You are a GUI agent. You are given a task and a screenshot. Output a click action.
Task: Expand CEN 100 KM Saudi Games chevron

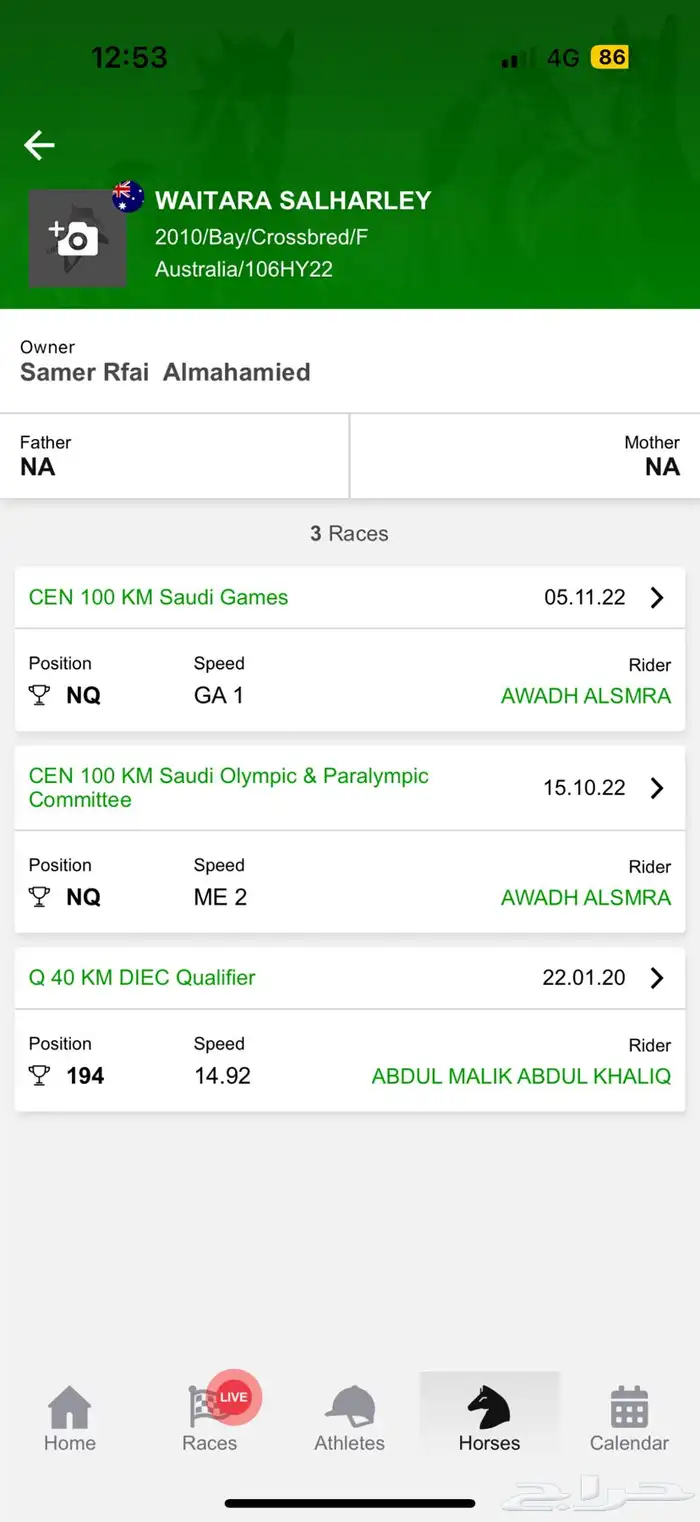click(657, 598)
